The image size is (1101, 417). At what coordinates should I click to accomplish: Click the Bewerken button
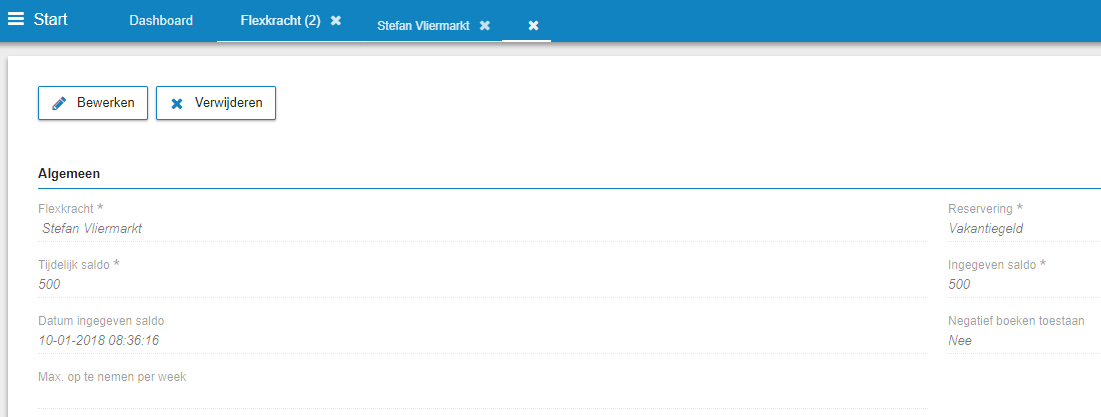coord(93,103)
